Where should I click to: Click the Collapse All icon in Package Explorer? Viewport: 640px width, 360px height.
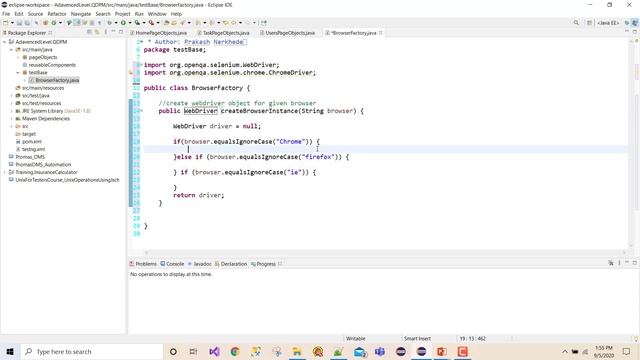click(89, 32)
